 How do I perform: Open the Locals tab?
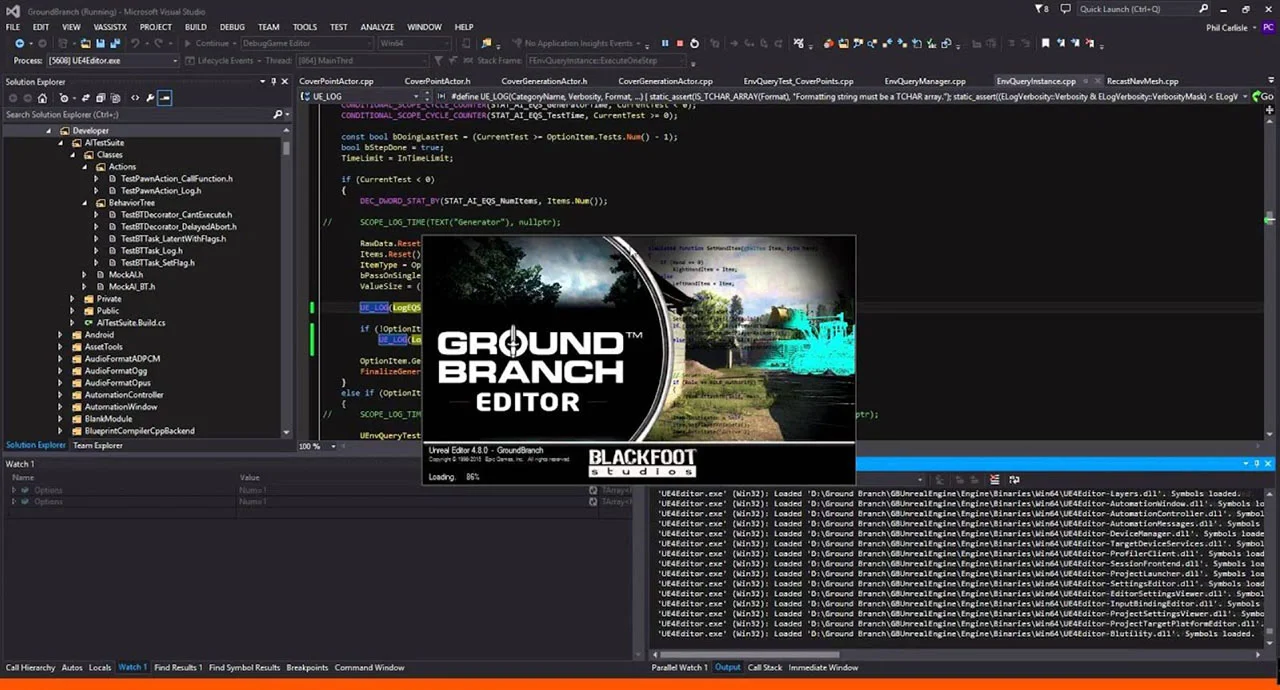click(100, 668)
